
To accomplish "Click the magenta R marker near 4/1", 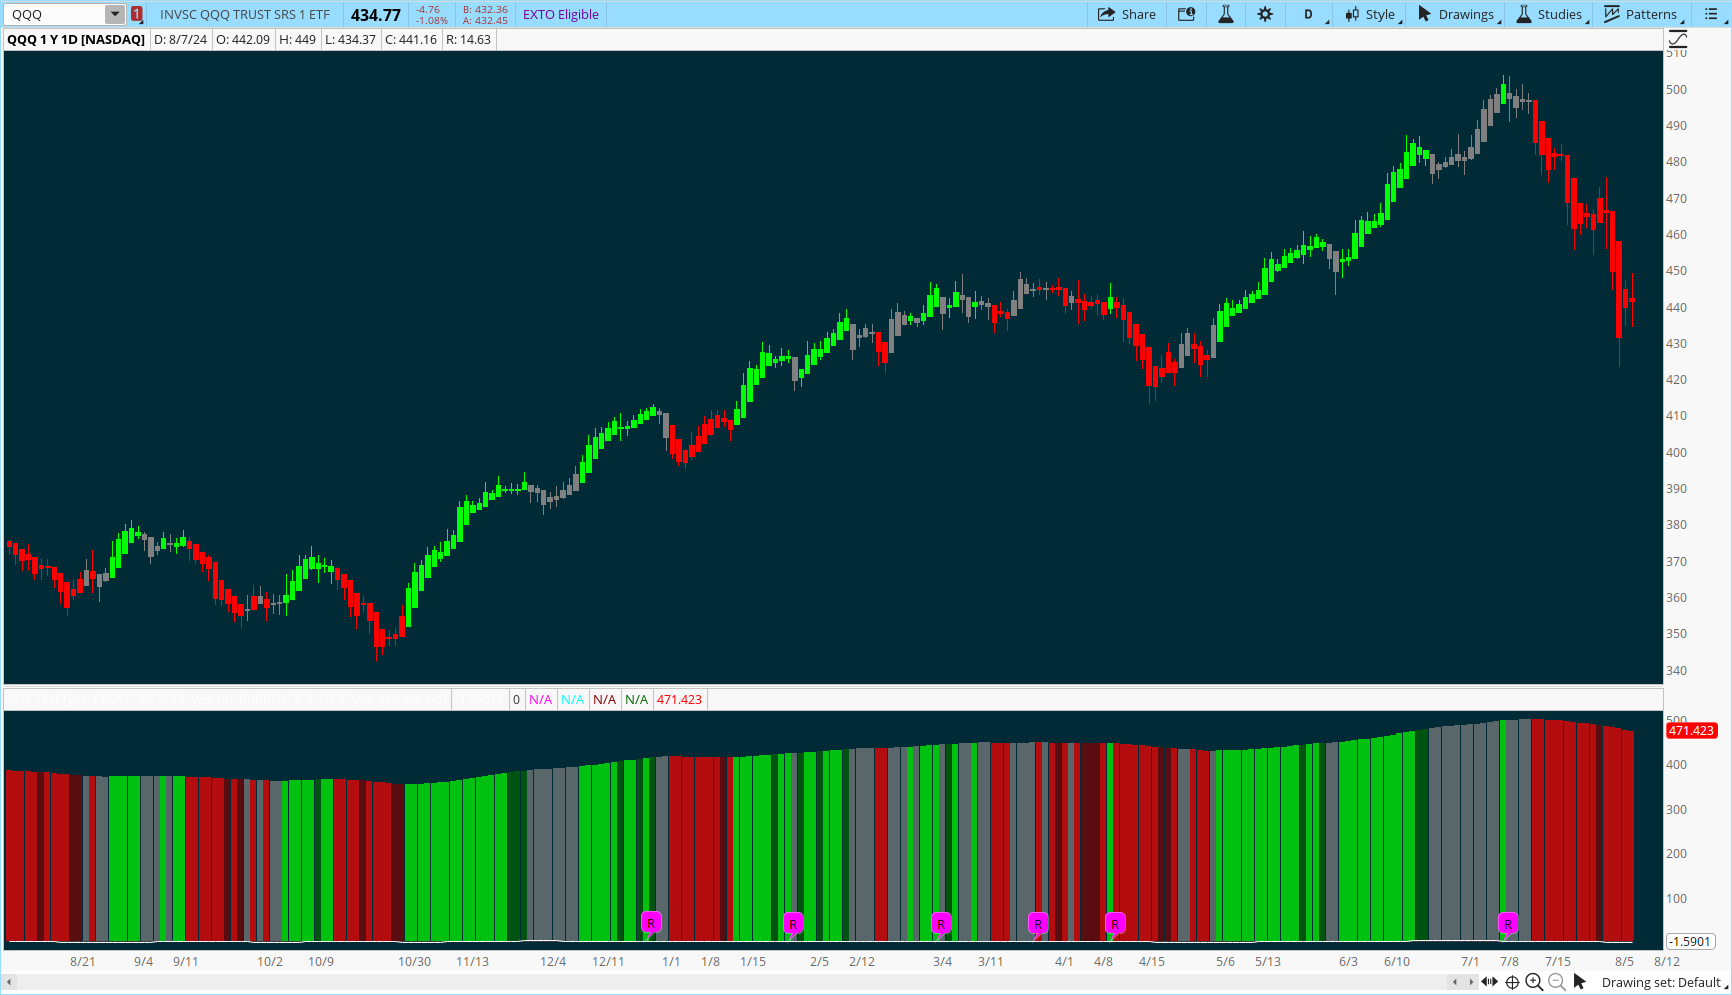I will point(1038,923).
